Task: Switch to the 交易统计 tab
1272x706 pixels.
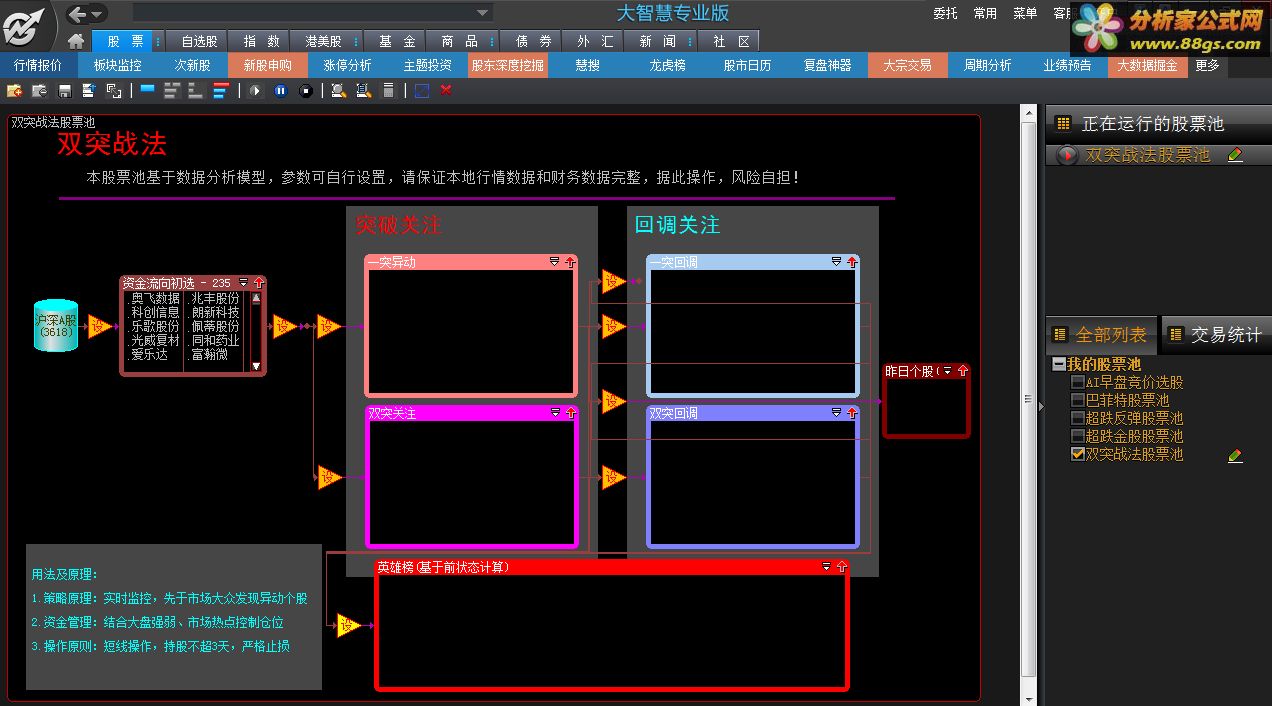Action: click(x=1217, y=335)
